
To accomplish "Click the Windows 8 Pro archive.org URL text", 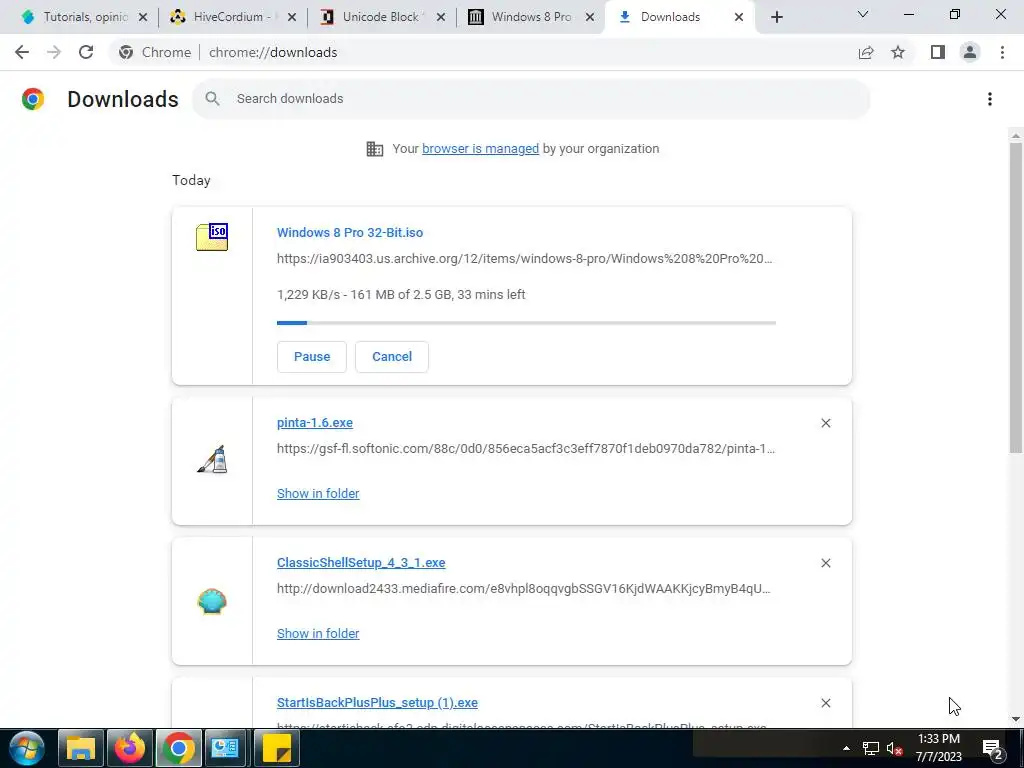I will click(524, 259).
